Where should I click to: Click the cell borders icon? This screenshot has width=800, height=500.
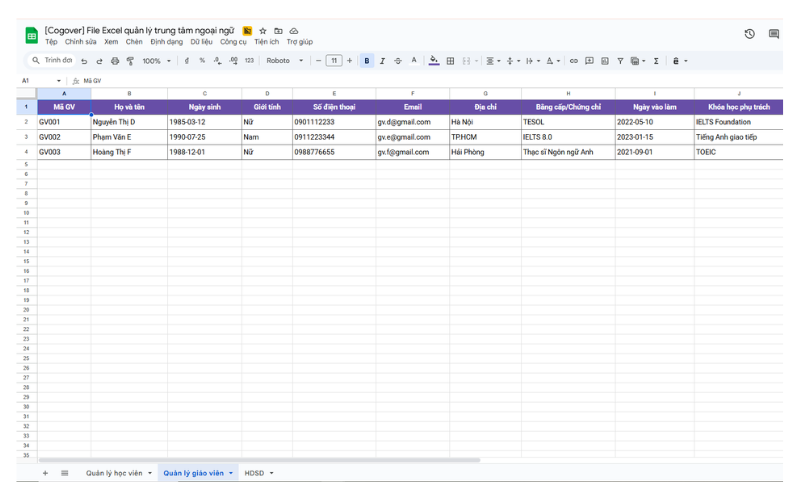point(450,61)
